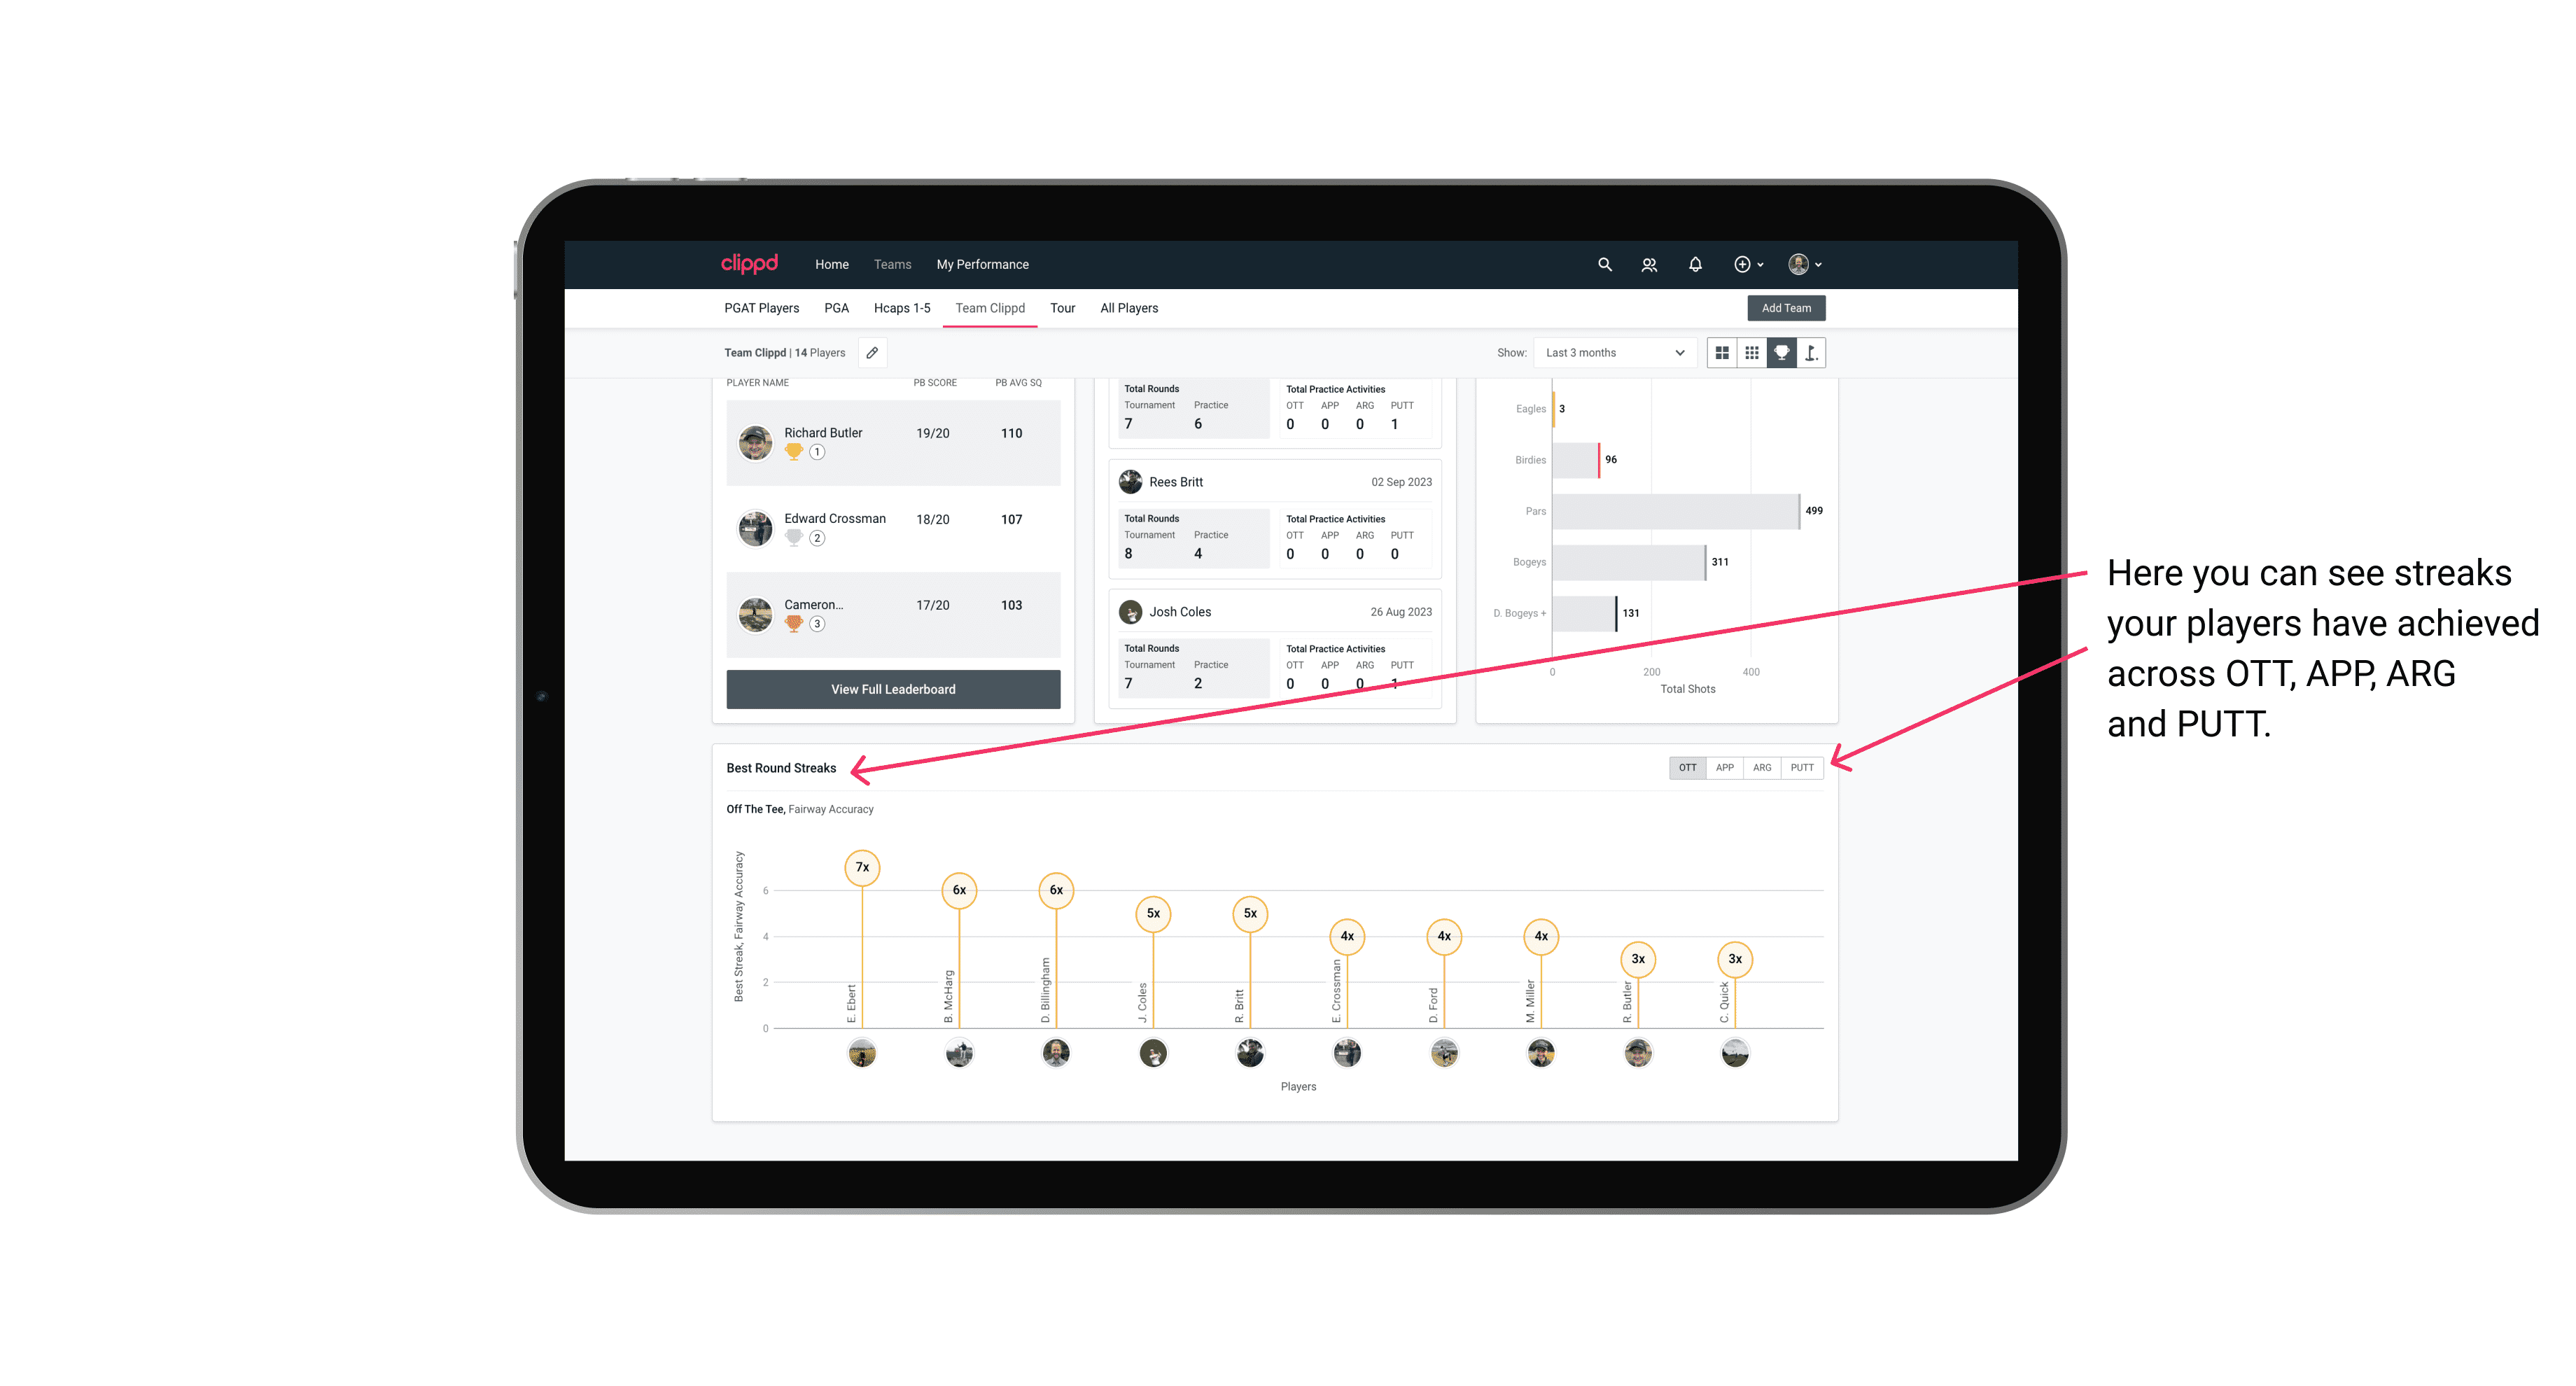Click the ARG streak filter icon
2576x1386 pixels.
click(x=1763, y=768)
